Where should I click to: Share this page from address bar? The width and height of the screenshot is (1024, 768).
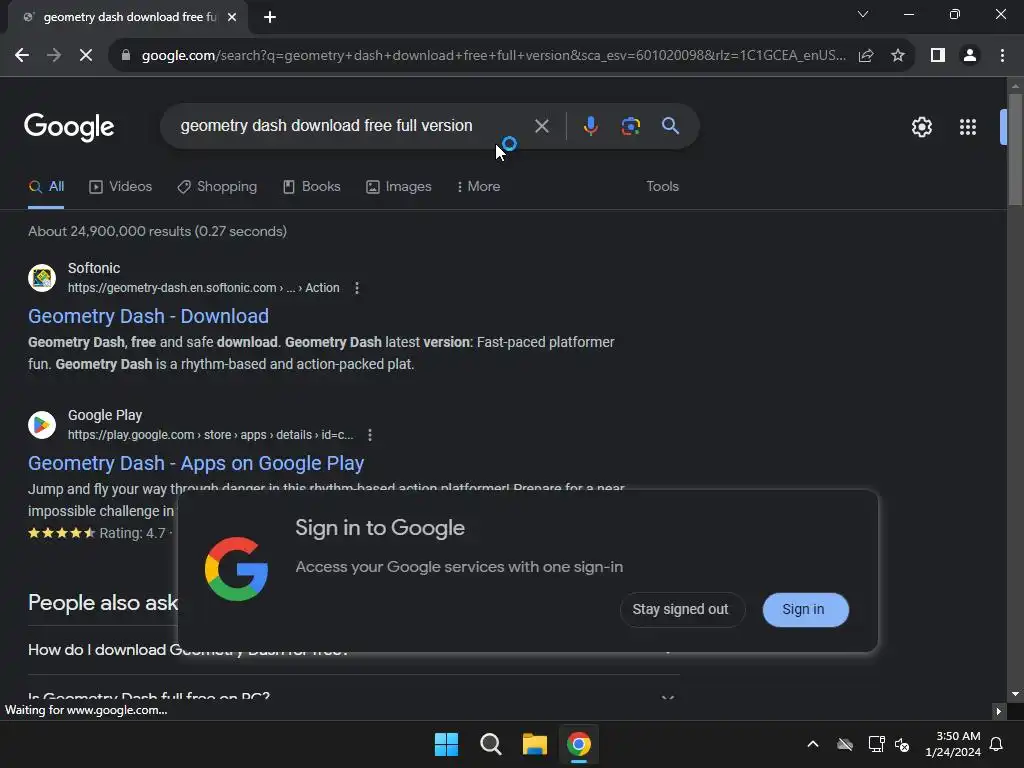pos(866,56)
